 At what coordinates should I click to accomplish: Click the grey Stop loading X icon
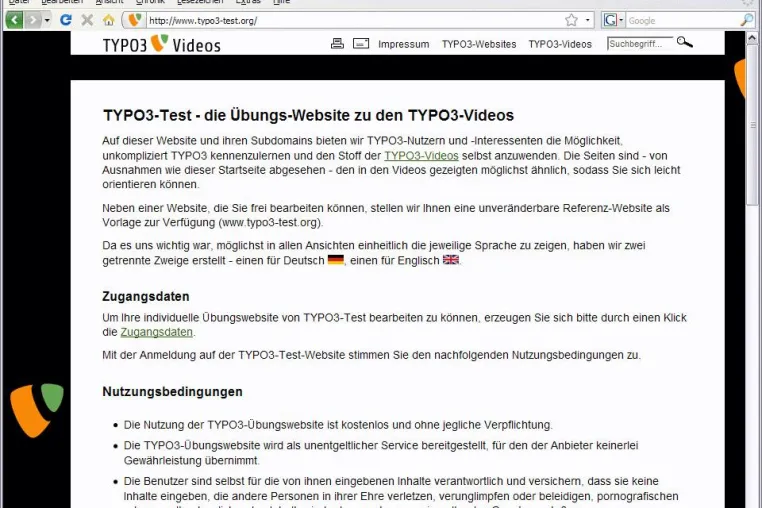pyautogui.click(x=87, y=20)
